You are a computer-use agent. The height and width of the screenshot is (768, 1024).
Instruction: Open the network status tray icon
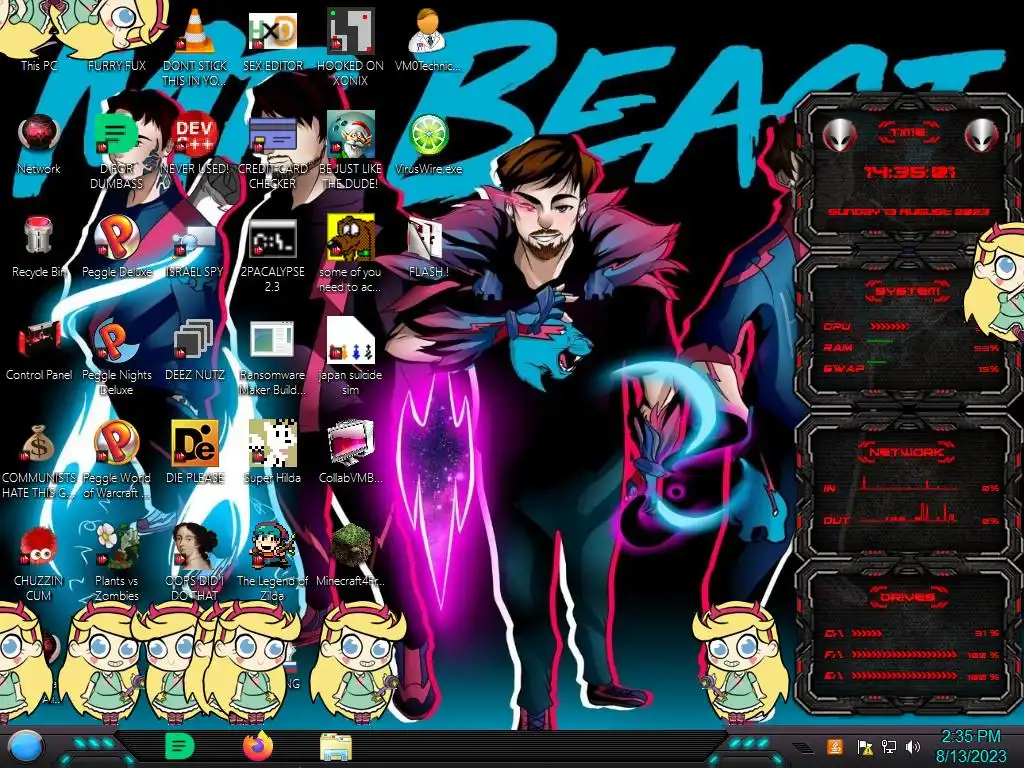889,747
